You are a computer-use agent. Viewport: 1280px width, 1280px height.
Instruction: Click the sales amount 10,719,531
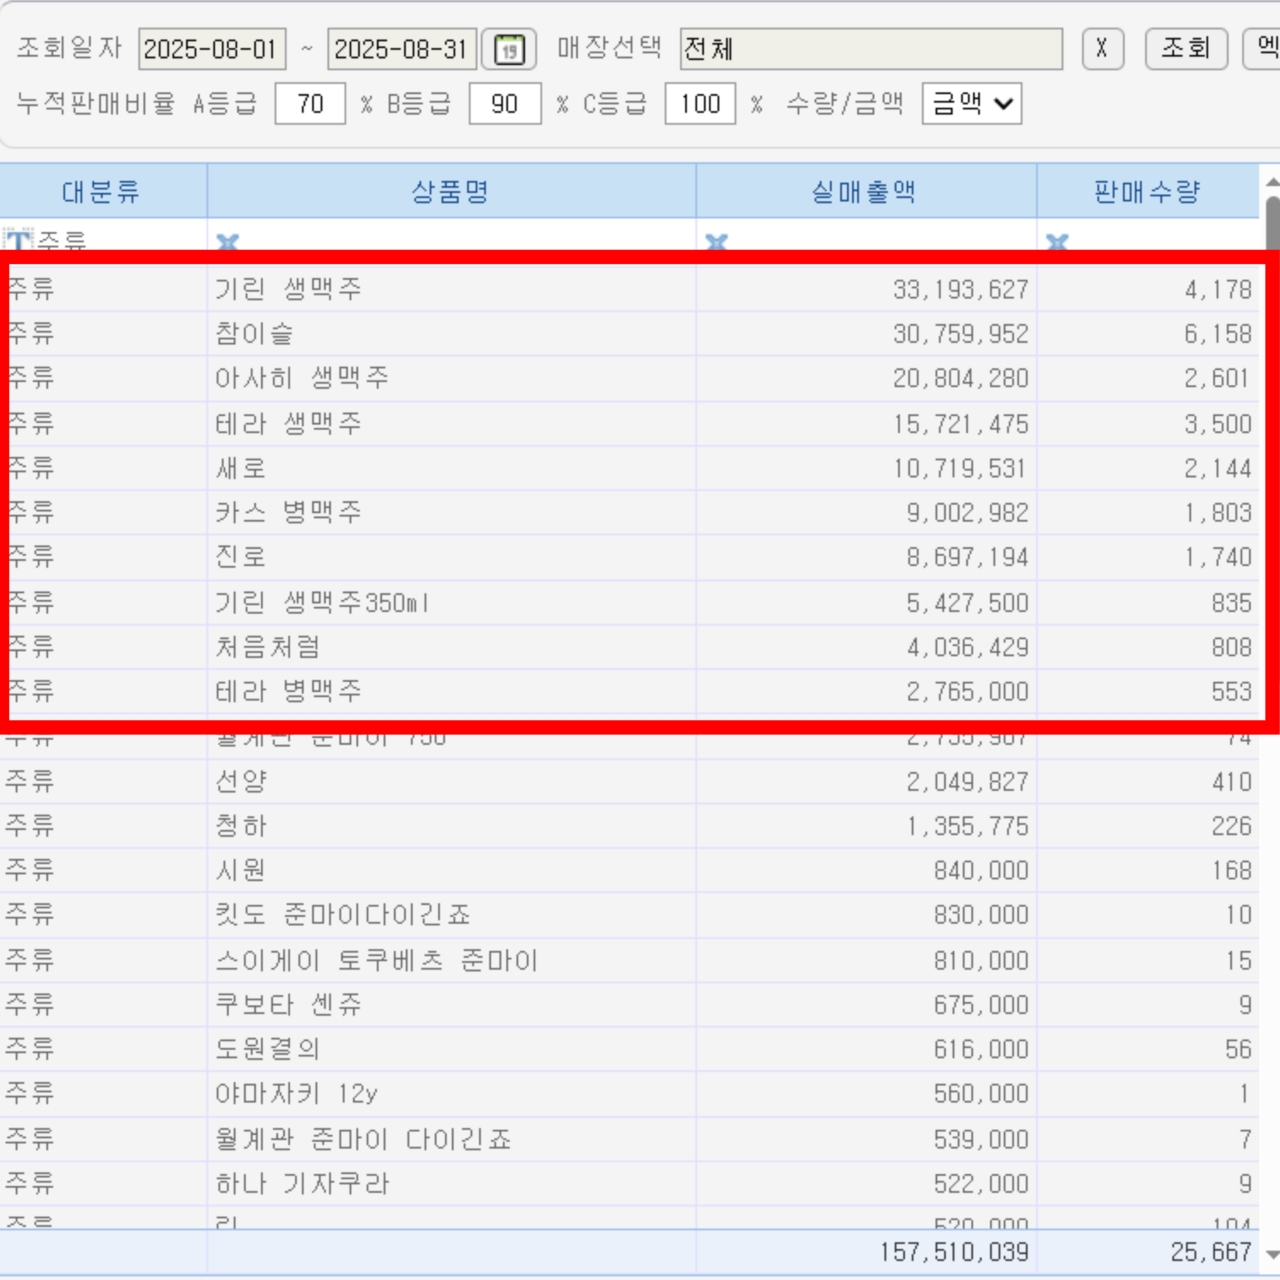click(x=960, y=468)
